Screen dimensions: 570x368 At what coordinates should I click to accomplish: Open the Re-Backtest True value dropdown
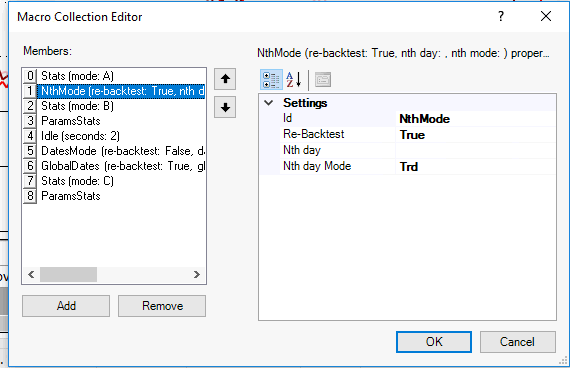(x=475, y=135)
